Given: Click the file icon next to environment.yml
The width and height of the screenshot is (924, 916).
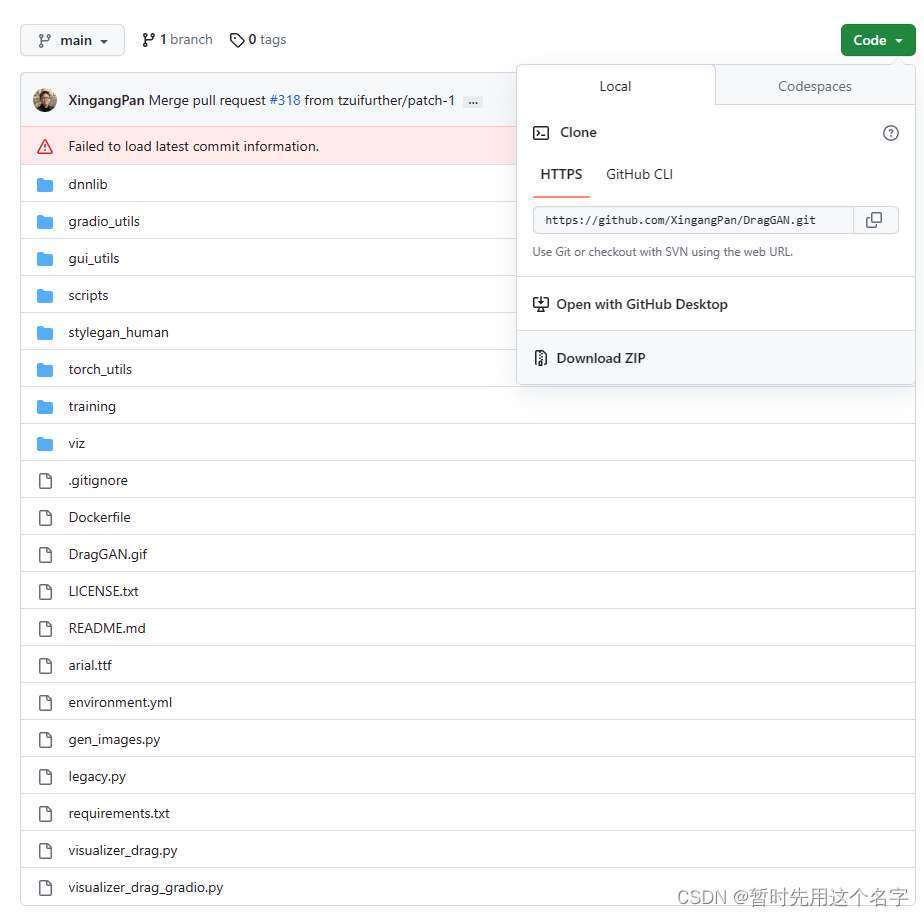Looking at the screenshot, I should point(45,703).
